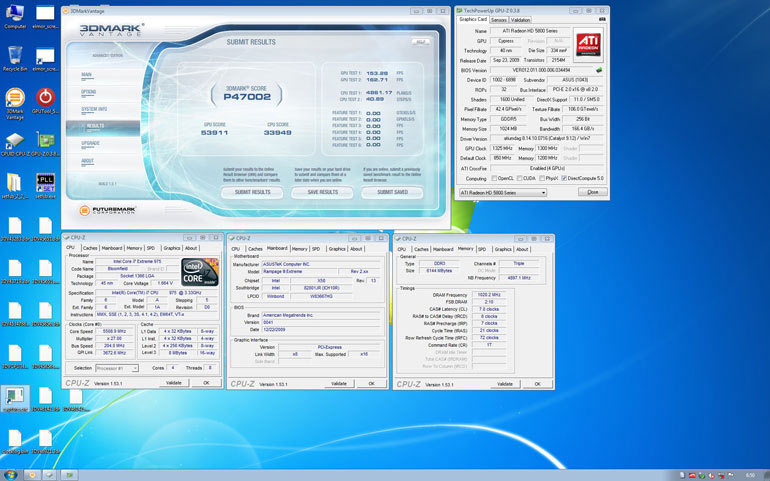Click the 3DMarkVantage title bar app icon
The image size is (770, 481).
[66, 11]
